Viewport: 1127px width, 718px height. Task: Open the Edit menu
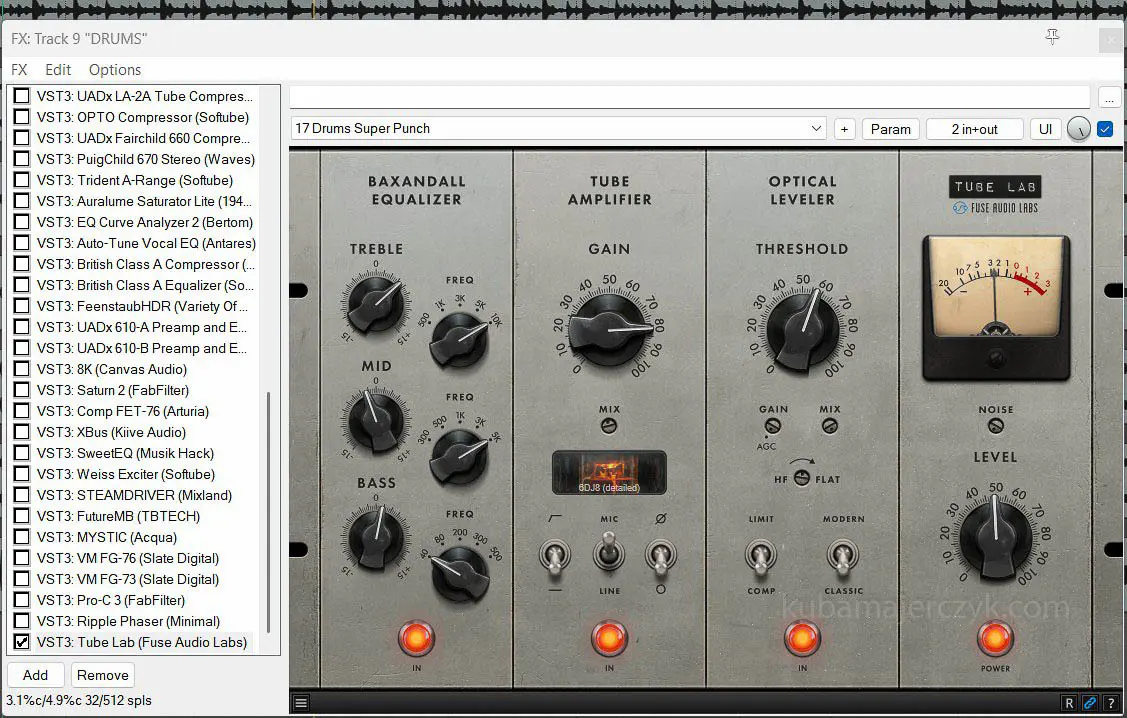click(58, 70)
